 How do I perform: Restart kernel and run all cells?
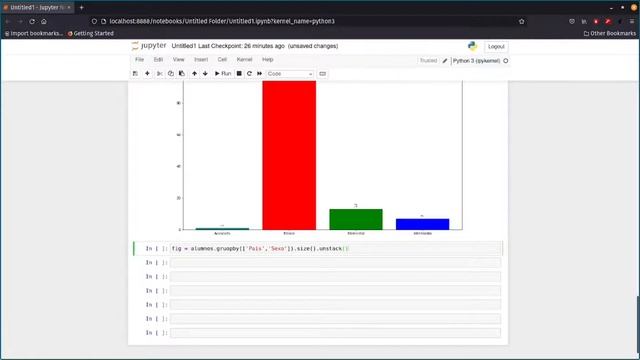(260, 73)
